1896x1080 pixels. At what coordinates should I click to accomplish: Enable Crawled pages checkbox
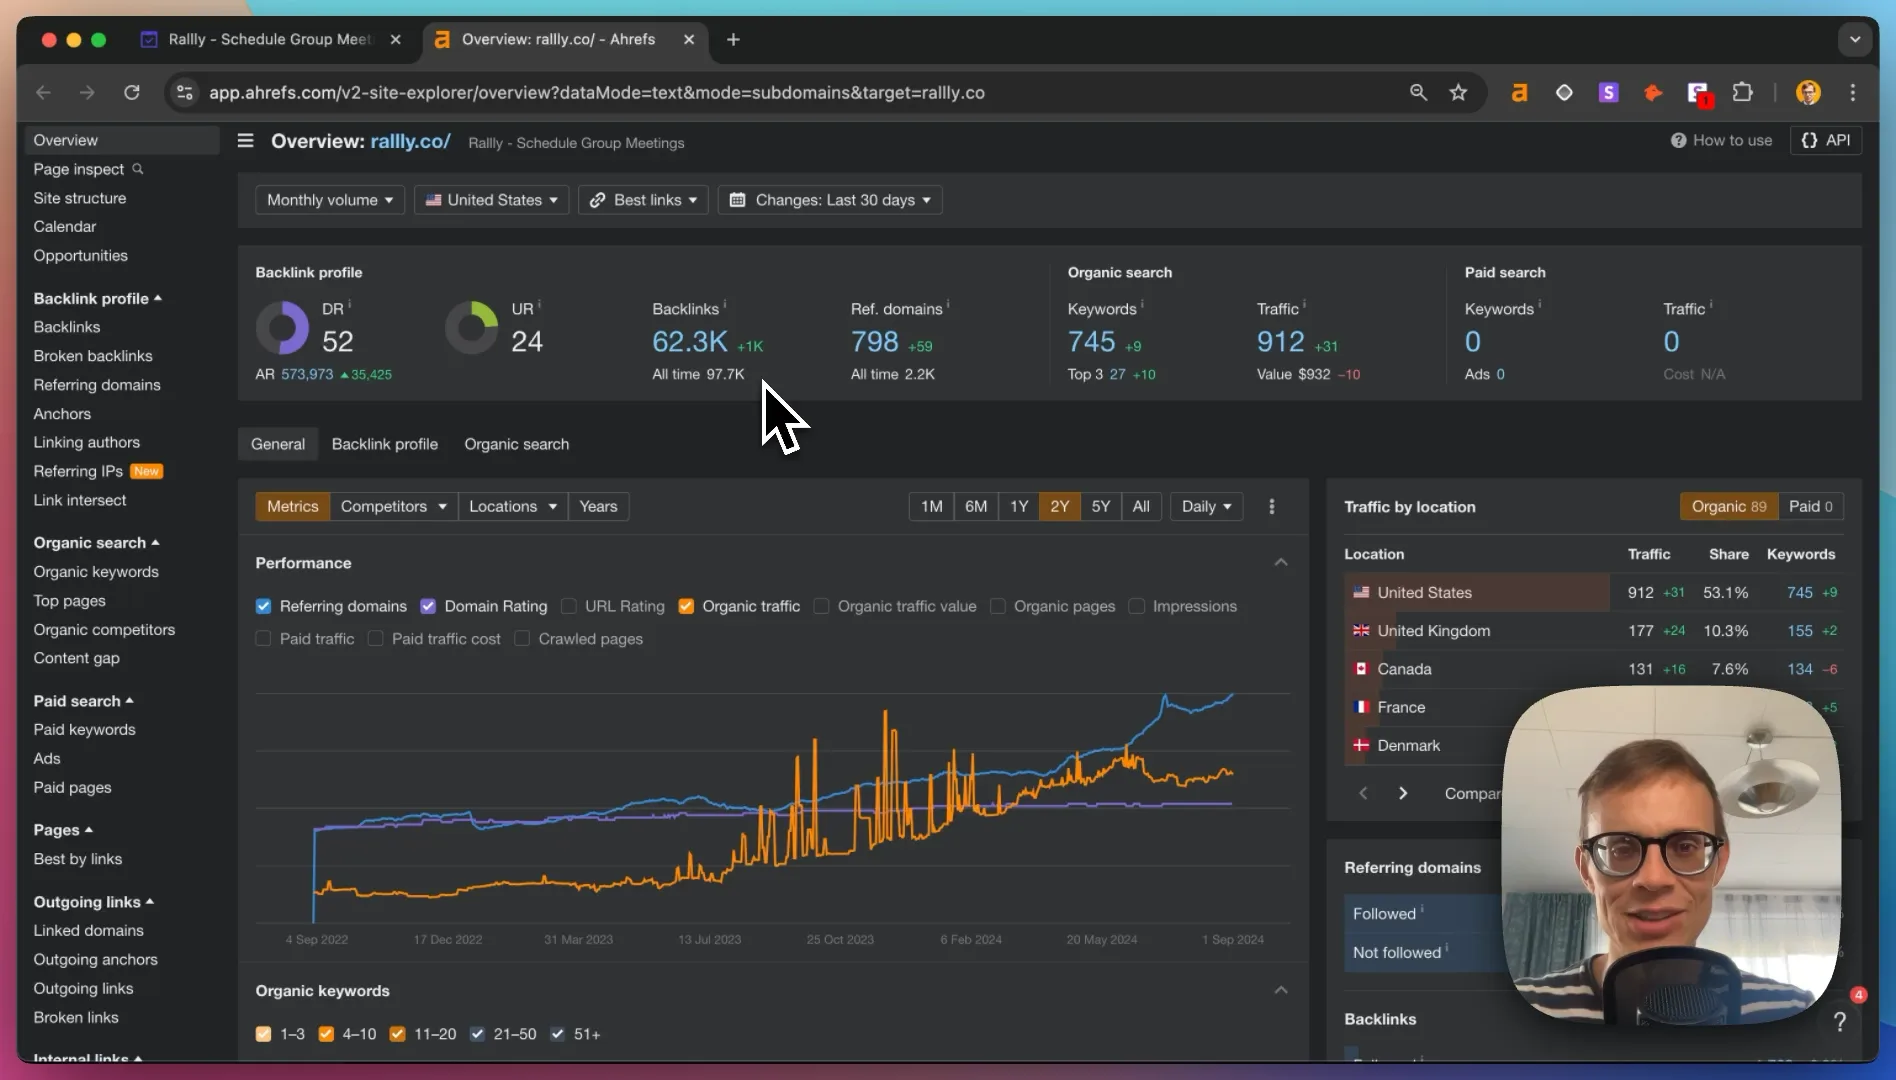522,639
